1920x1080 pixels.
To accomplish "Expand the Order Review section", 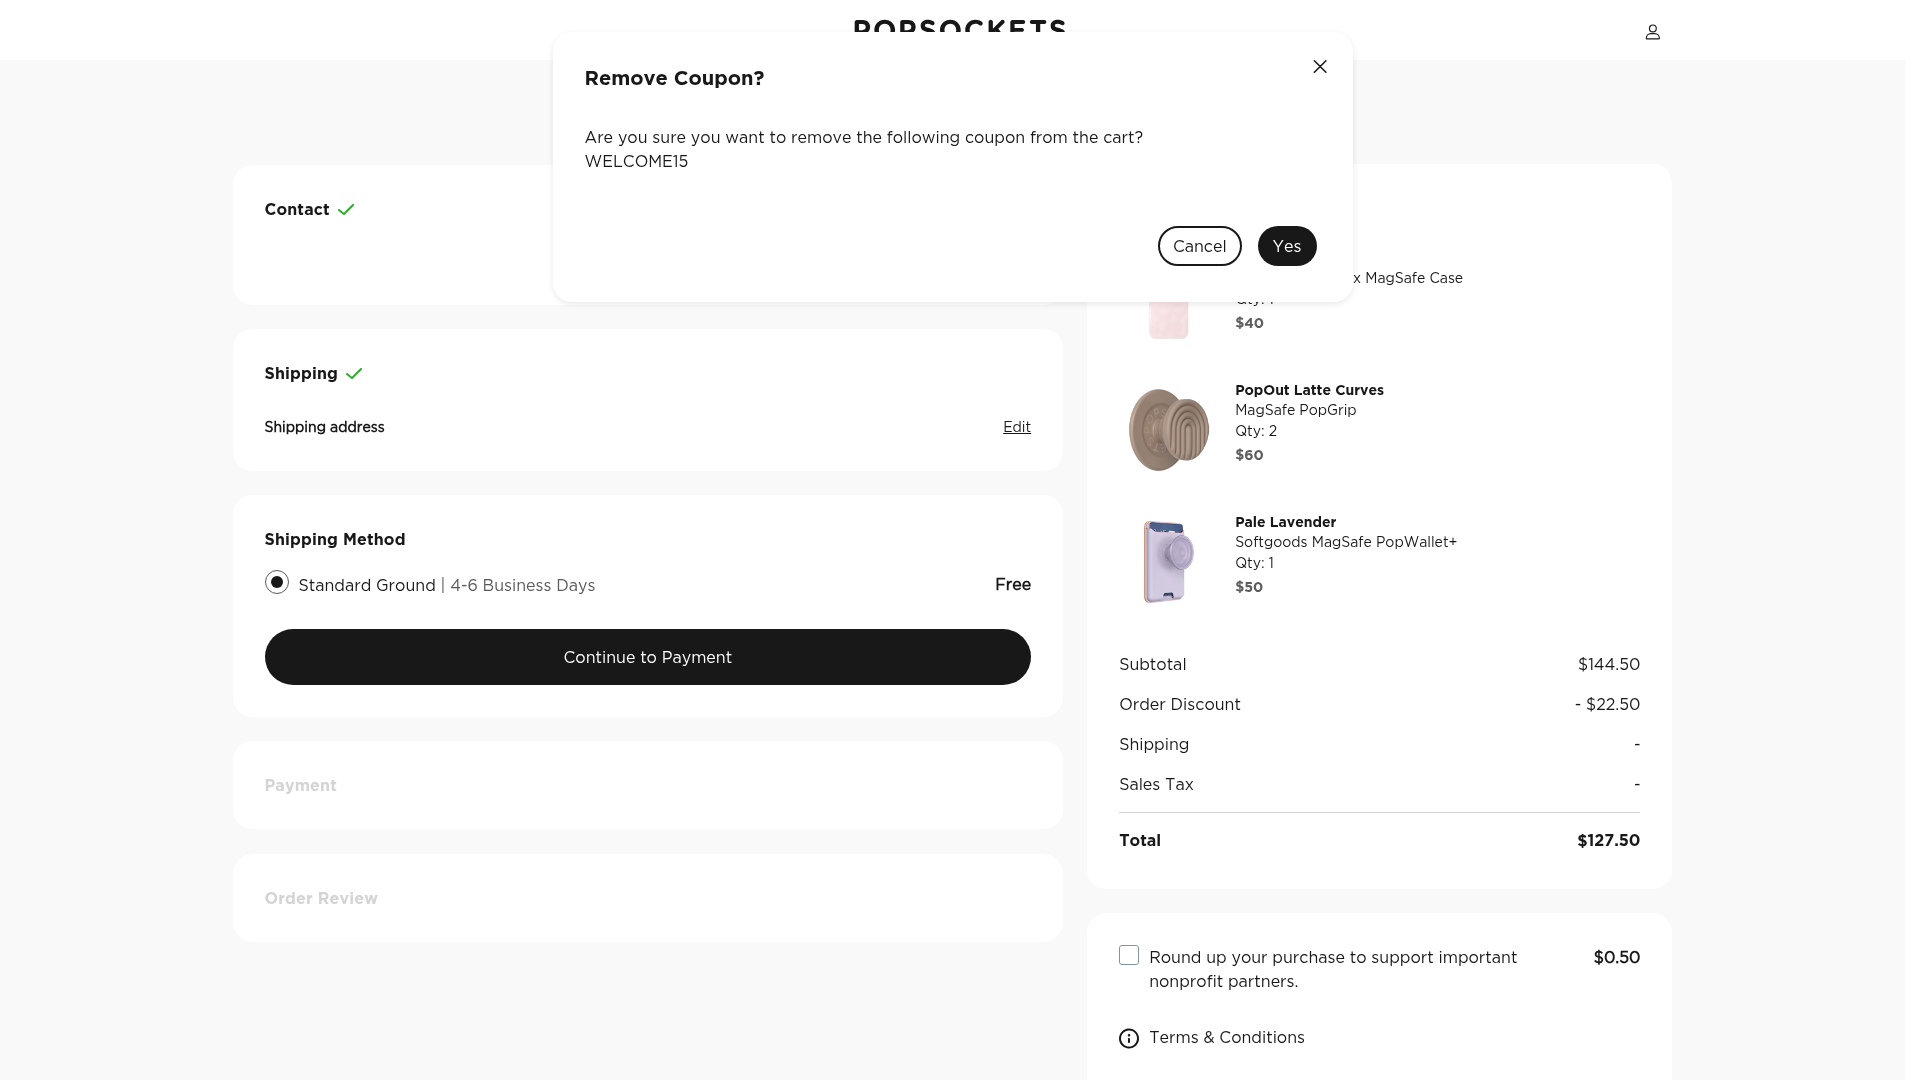I will click(x=321, y=899).
